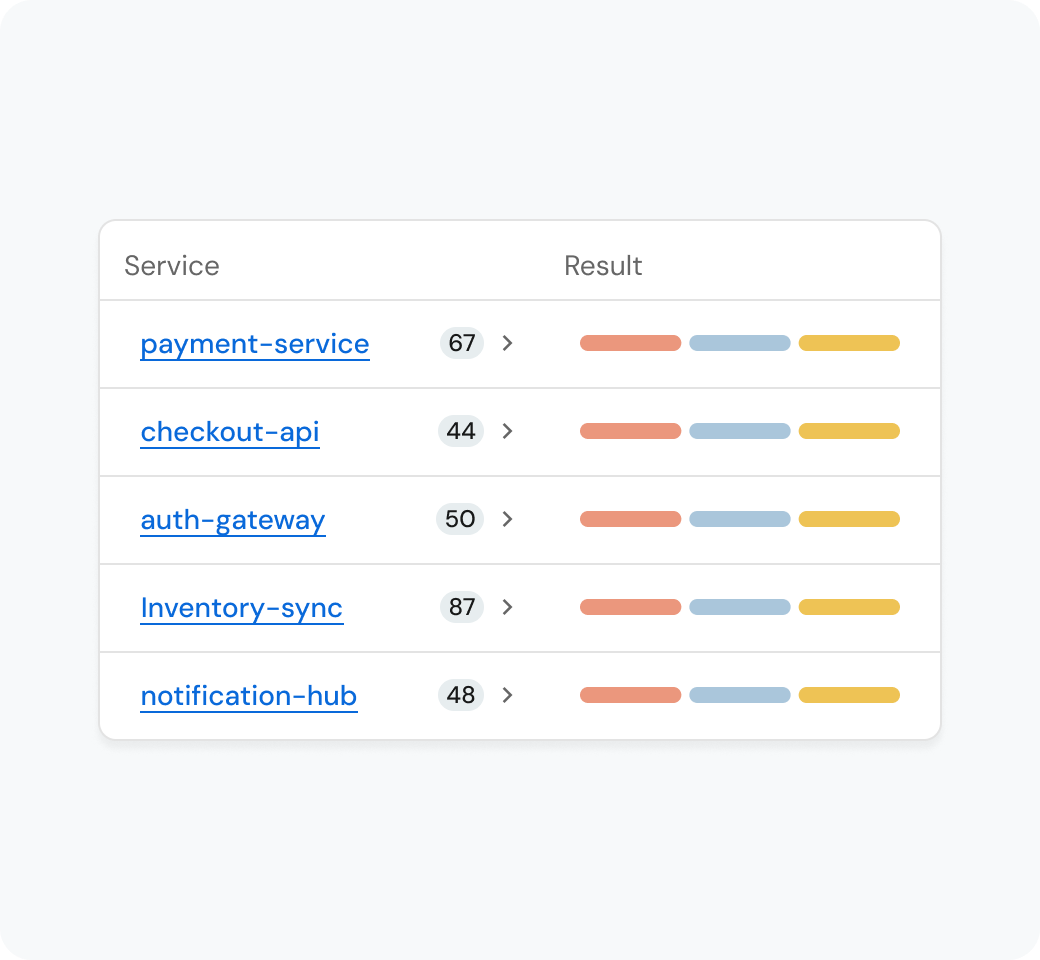
Task: Open the auth-gateway link
Action: click(x=233, y=520)
